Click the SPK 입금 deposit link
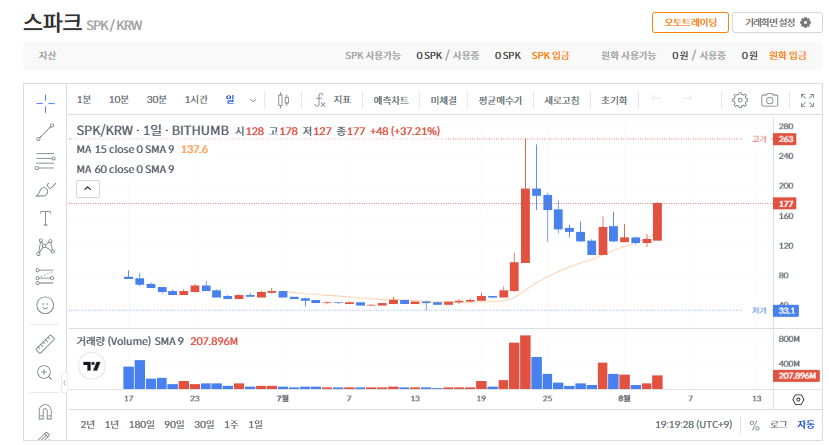This screenshot has width=829, height=445. (550, 55)
